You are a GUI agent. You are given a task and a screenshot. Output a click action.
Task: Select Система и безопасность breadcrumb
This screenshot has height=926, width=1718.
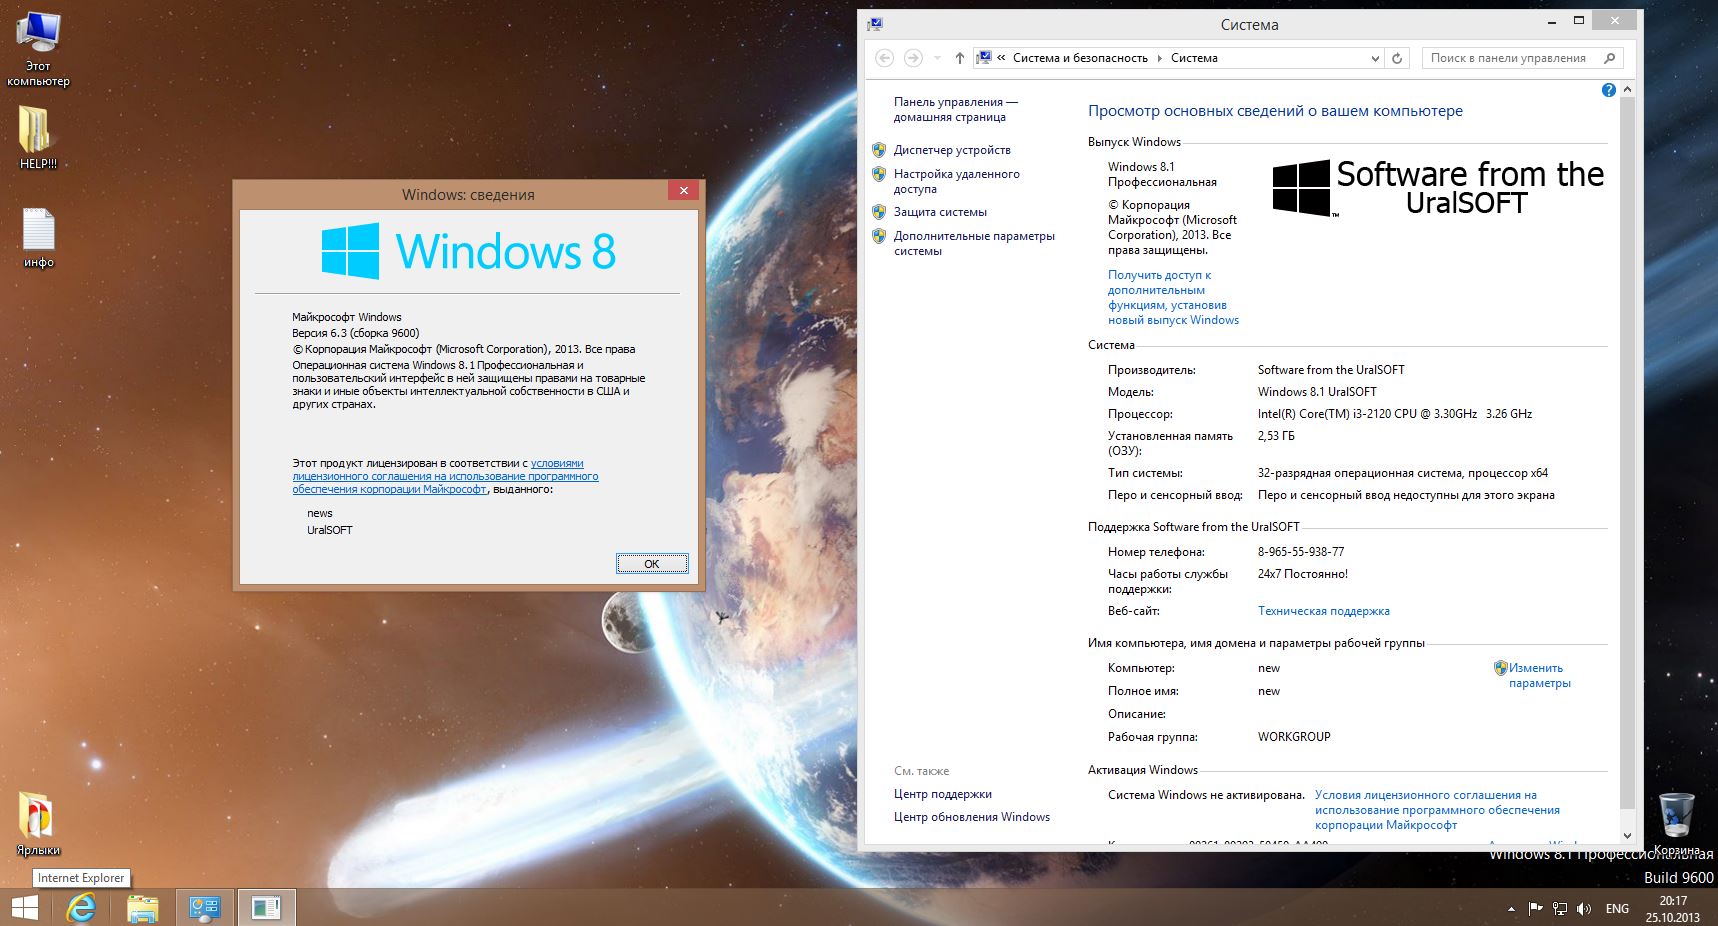coord(1080,58)
